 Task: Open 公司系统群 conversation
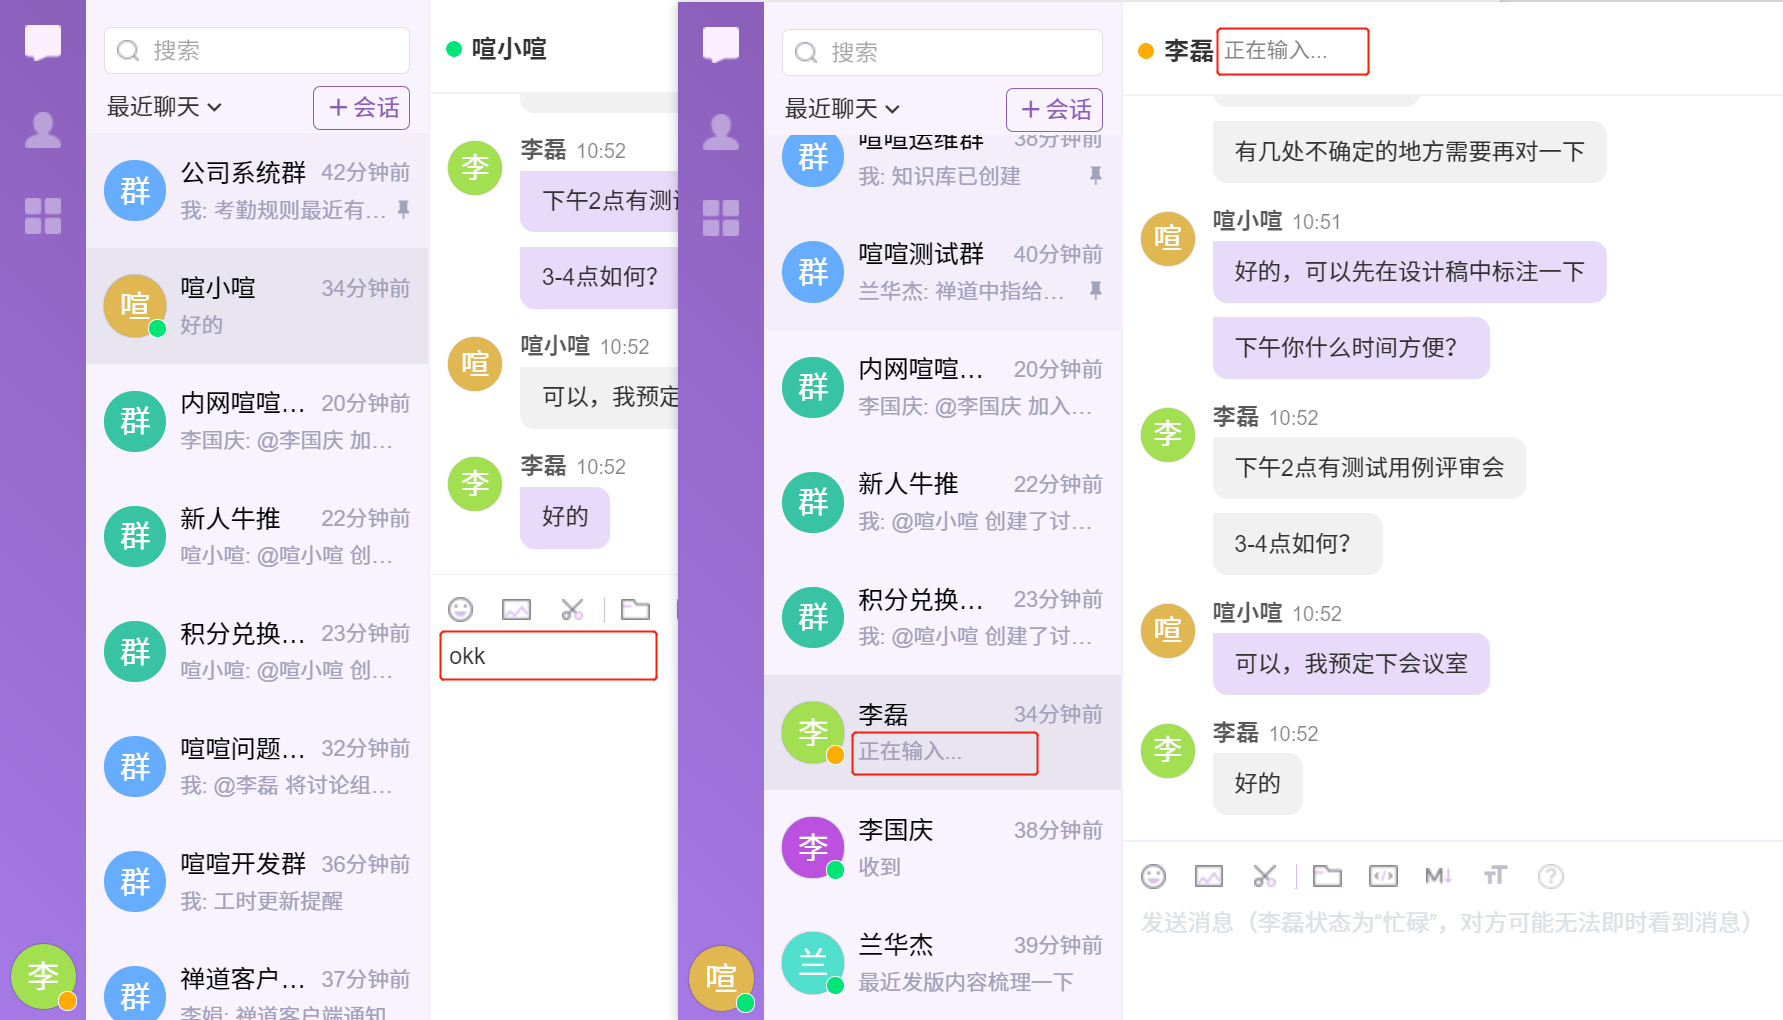tap(258, 190)
